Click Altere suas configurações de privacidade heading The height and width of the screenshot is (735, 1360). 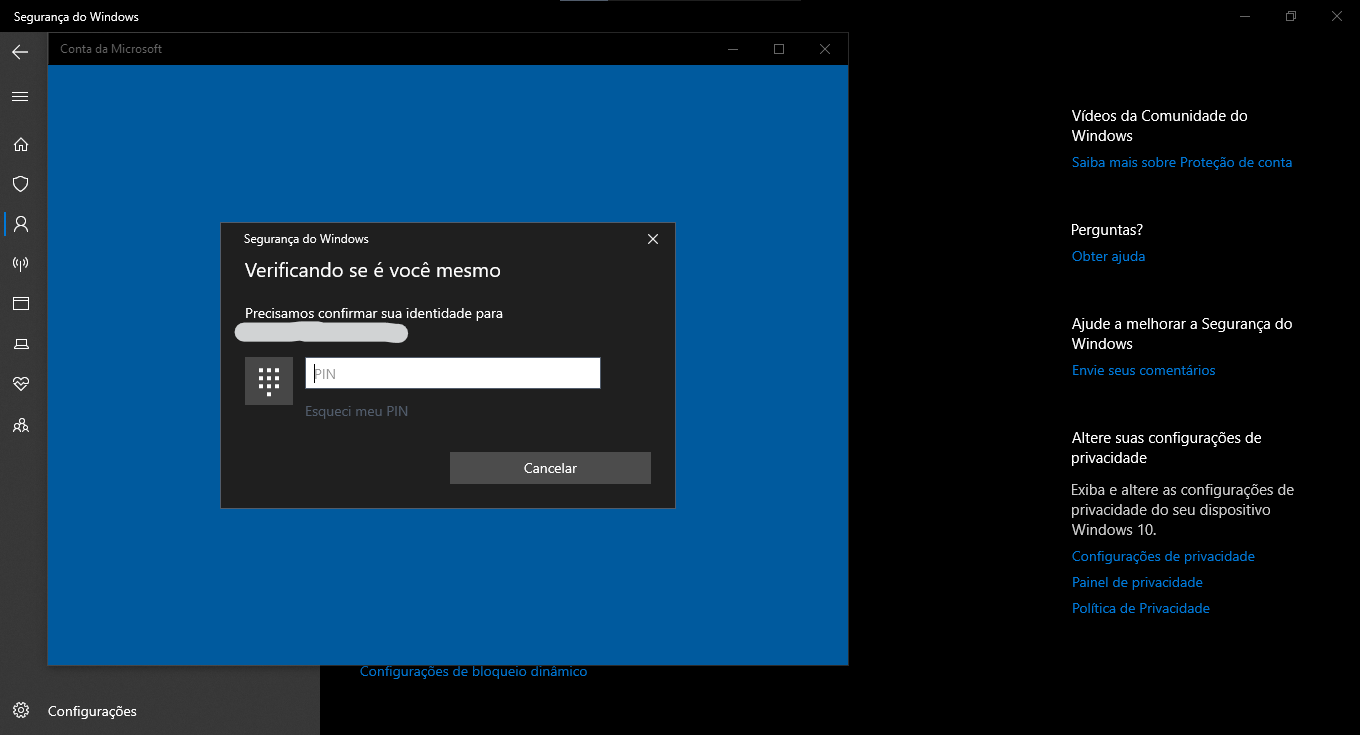[x=1166, y=448]
